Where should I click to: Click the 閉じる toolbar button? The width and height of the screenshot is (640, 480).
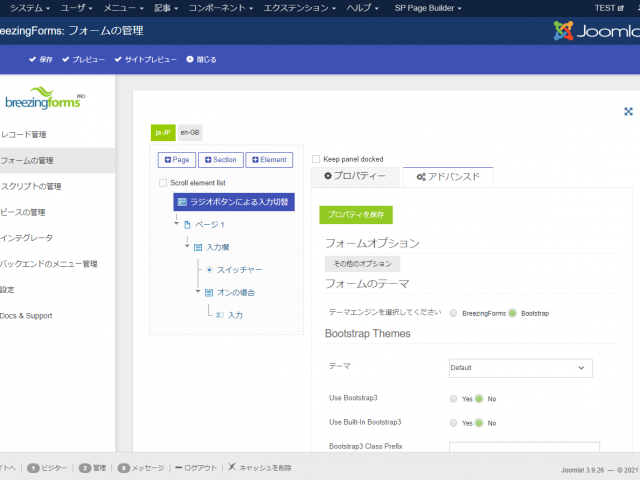click(x=202, y=60)
